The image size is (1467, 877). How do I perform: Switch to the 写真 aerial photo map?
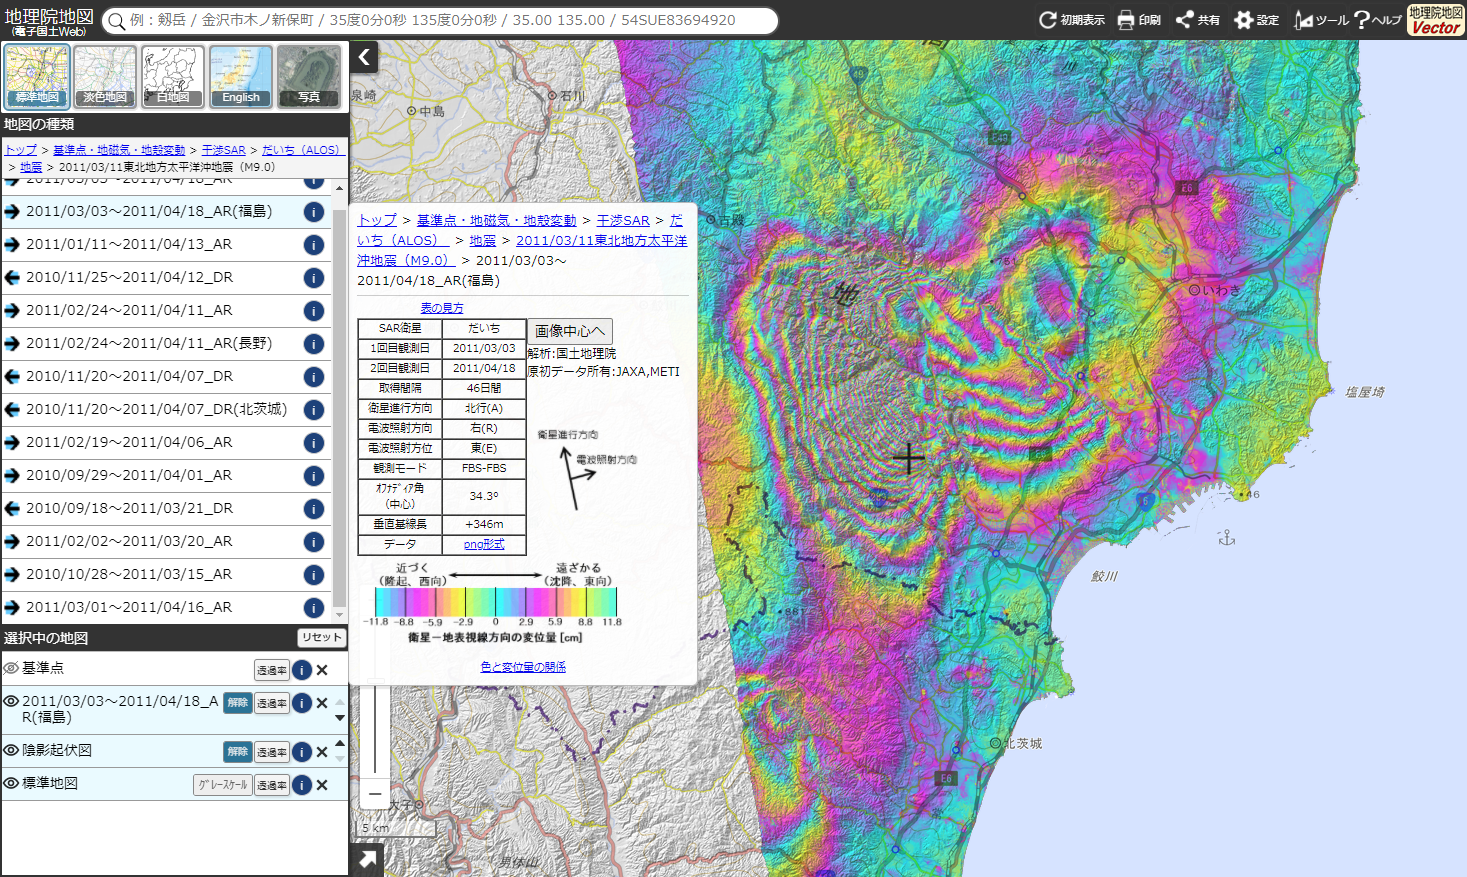click(x=309, y=76)
